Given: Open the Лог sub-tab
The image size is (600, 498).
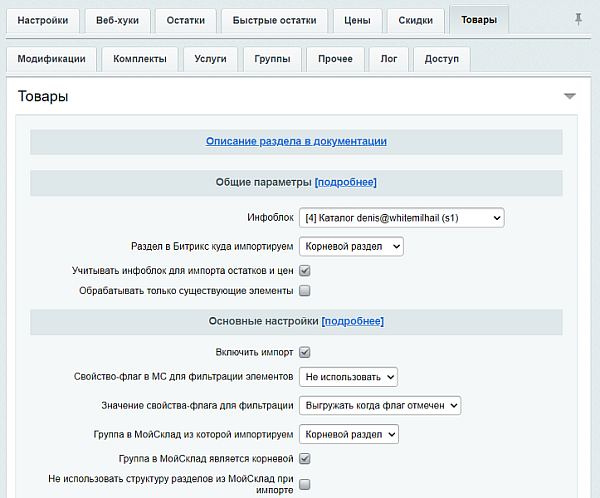Looking at the screenshot, I should tap(388, 59).
